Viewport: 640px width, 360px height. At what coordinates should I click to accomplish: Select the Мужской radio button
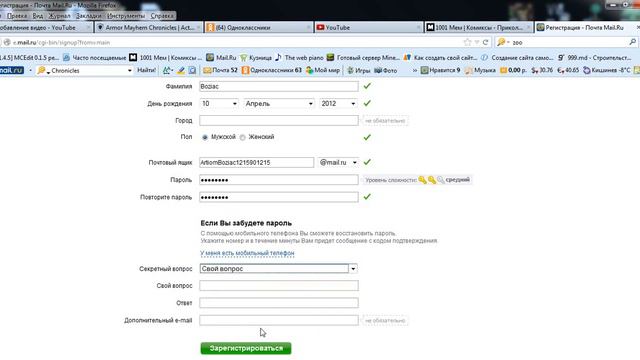point(205,138)
